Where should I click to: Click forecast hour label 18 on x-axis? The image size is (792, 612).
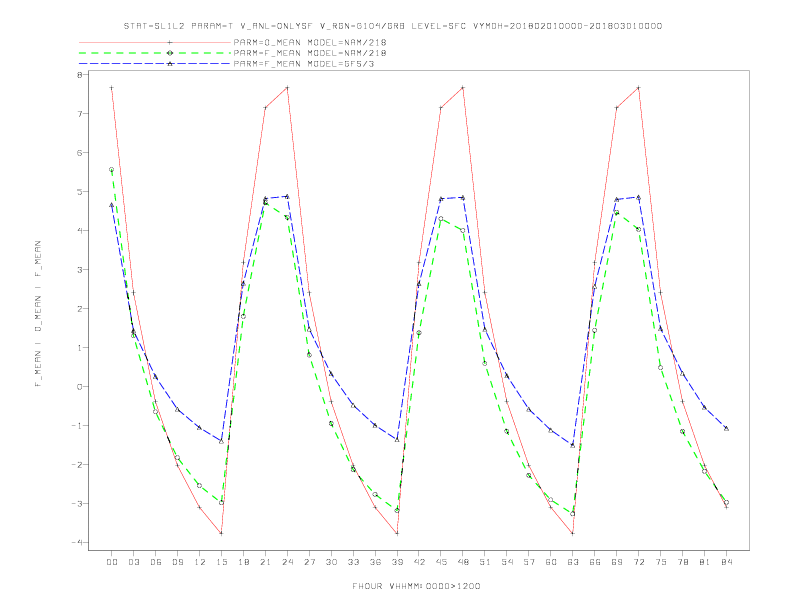click(x=243, y=562)
